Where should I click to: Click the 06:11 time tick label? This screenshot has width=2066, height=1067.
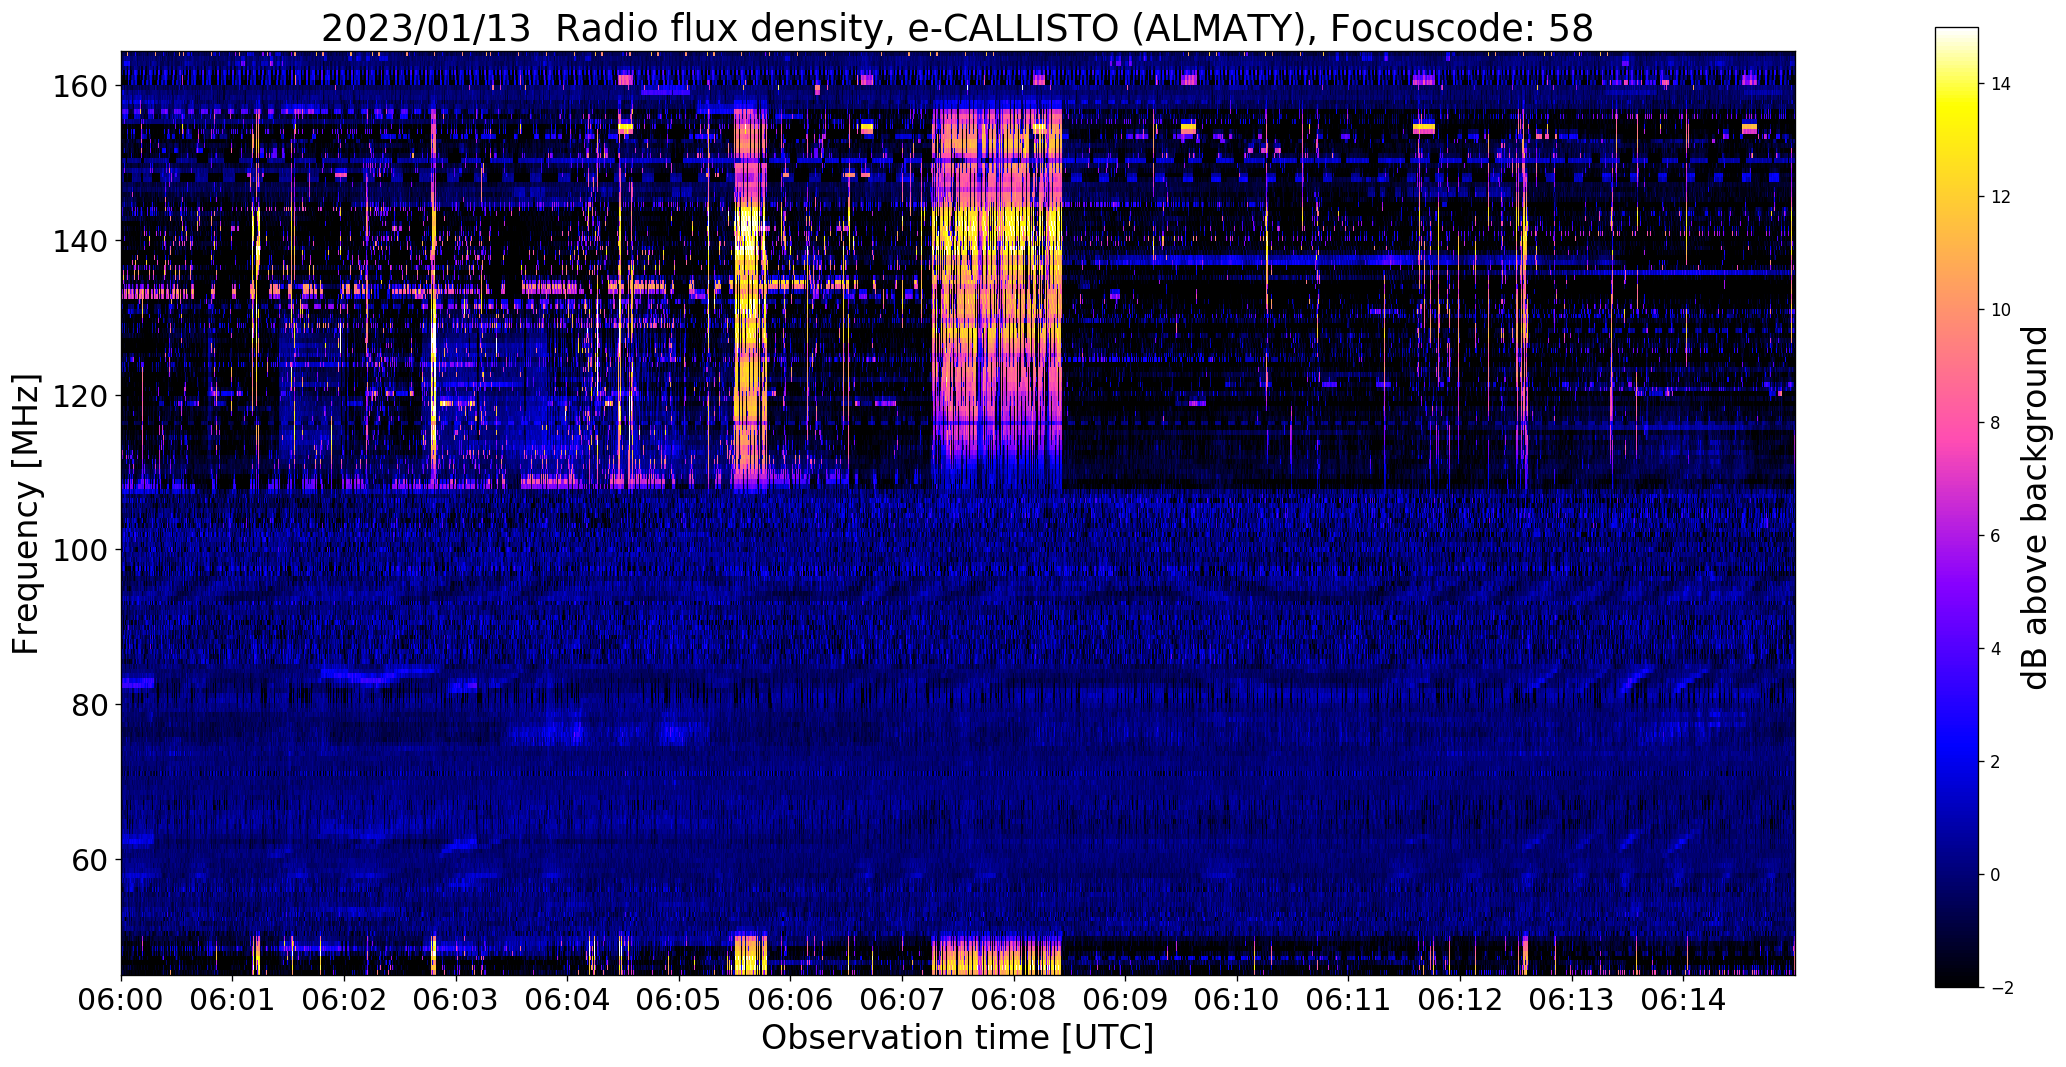(1349, 998)
